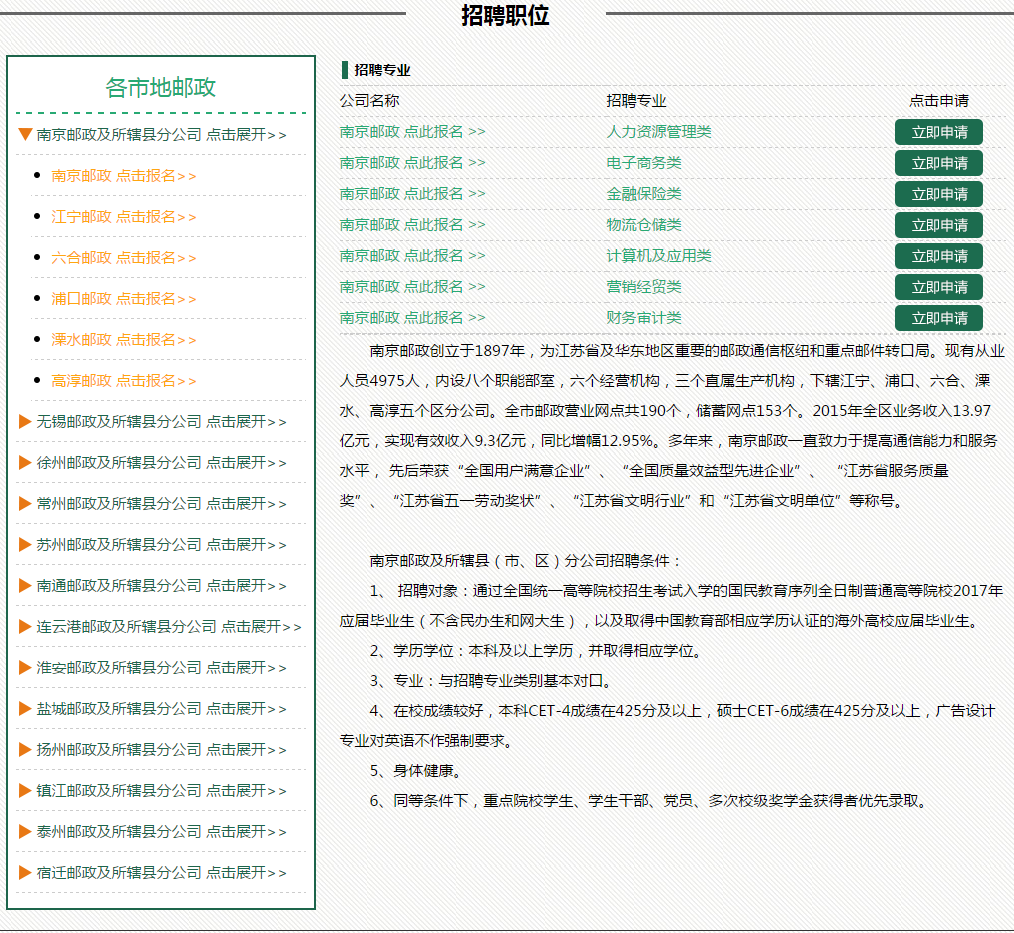
Task: Open 江宁邮政 点击报名 link
Action: pos(124,217)
